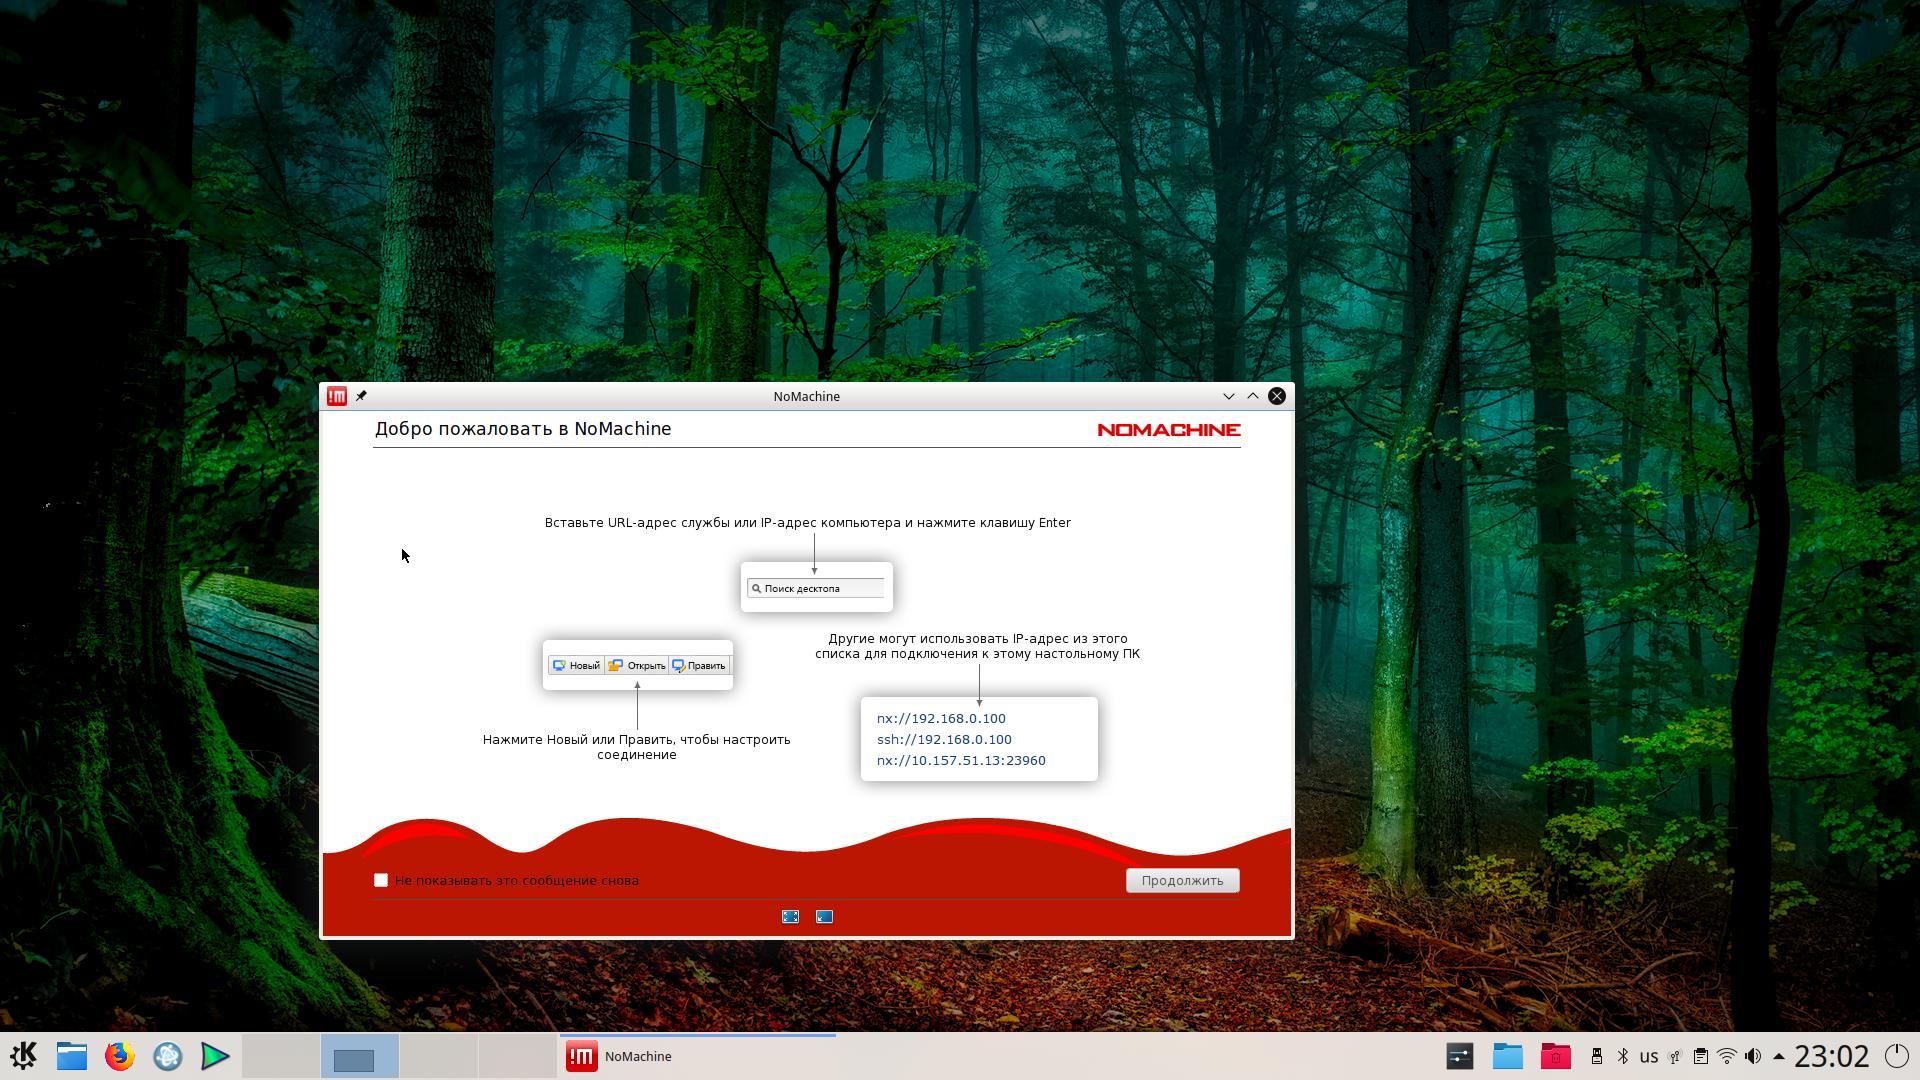Click the Bluetooth tray icon
The image size is (1920, 1080).
(1623, 1056)
